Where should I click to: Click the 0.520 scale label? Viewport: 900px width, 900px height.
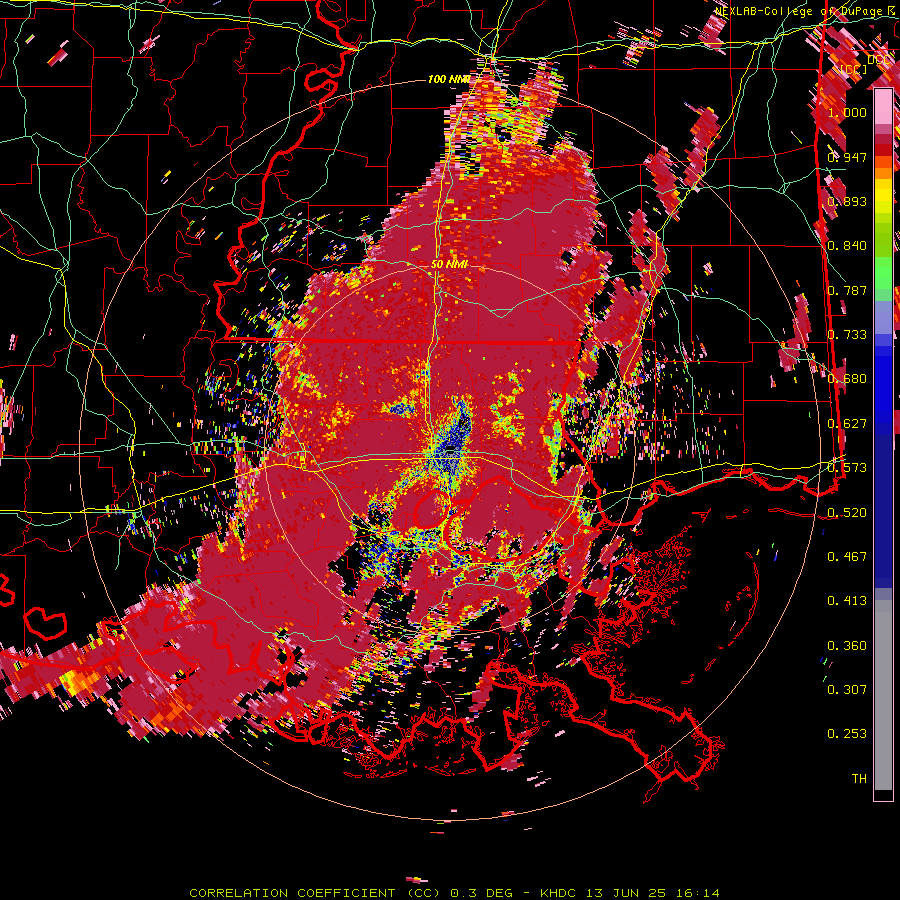point(847,513)
